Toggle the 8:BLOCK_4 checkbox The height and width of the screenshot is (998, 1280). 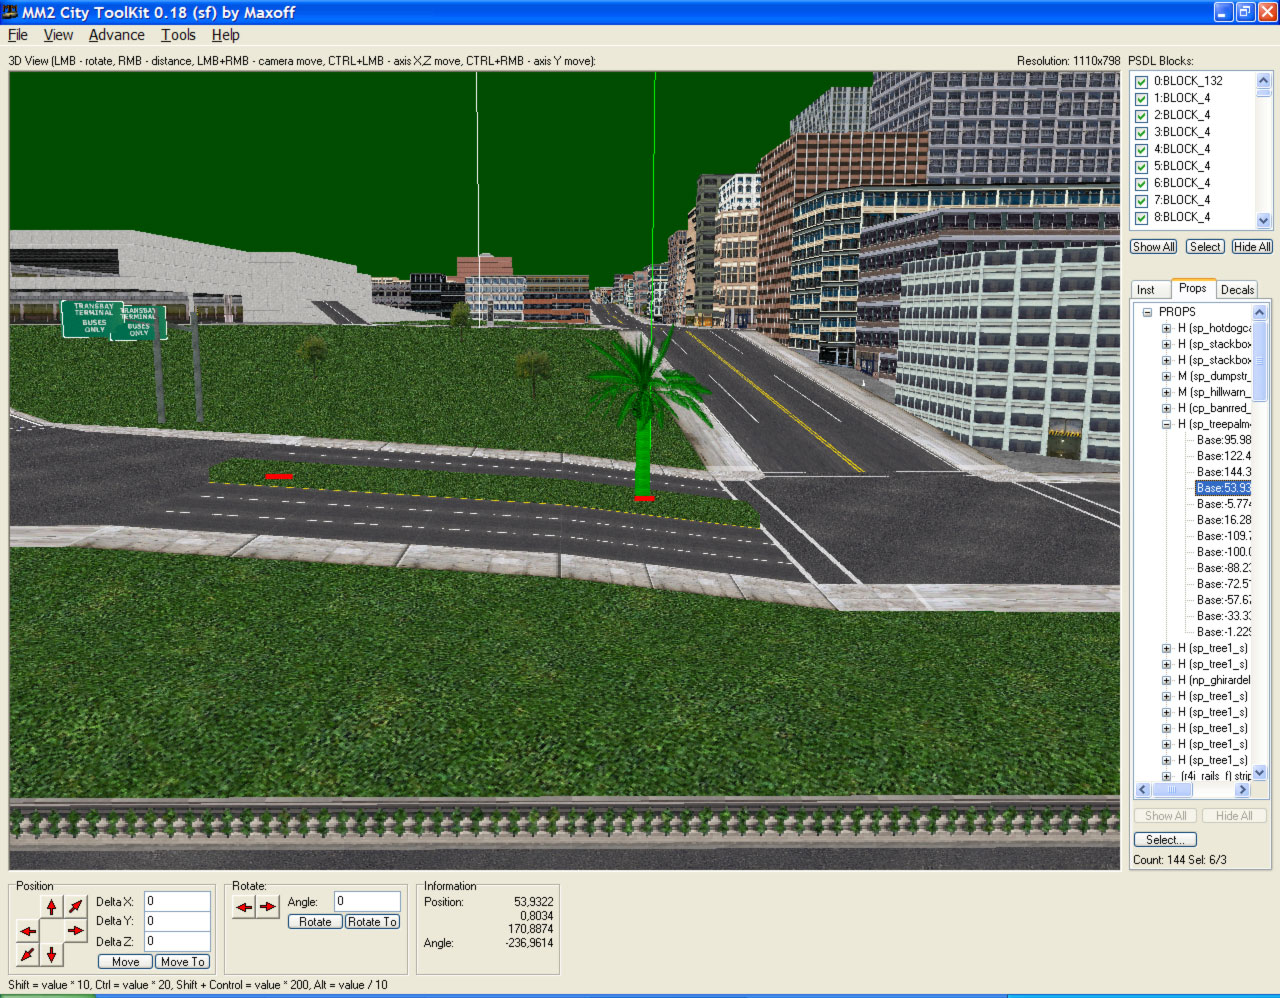[x=1141, y=218]
